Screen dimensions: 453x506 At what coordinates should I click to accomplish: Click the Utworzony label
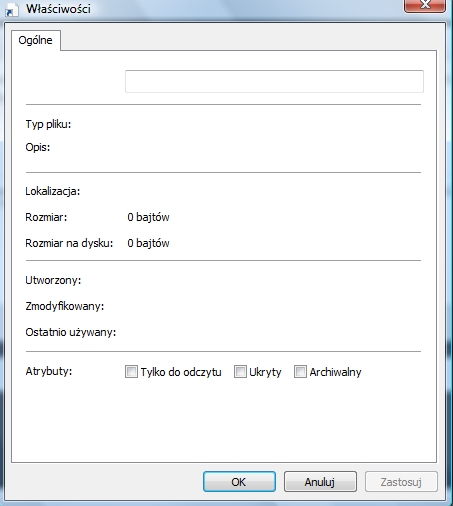click(53, 280)
